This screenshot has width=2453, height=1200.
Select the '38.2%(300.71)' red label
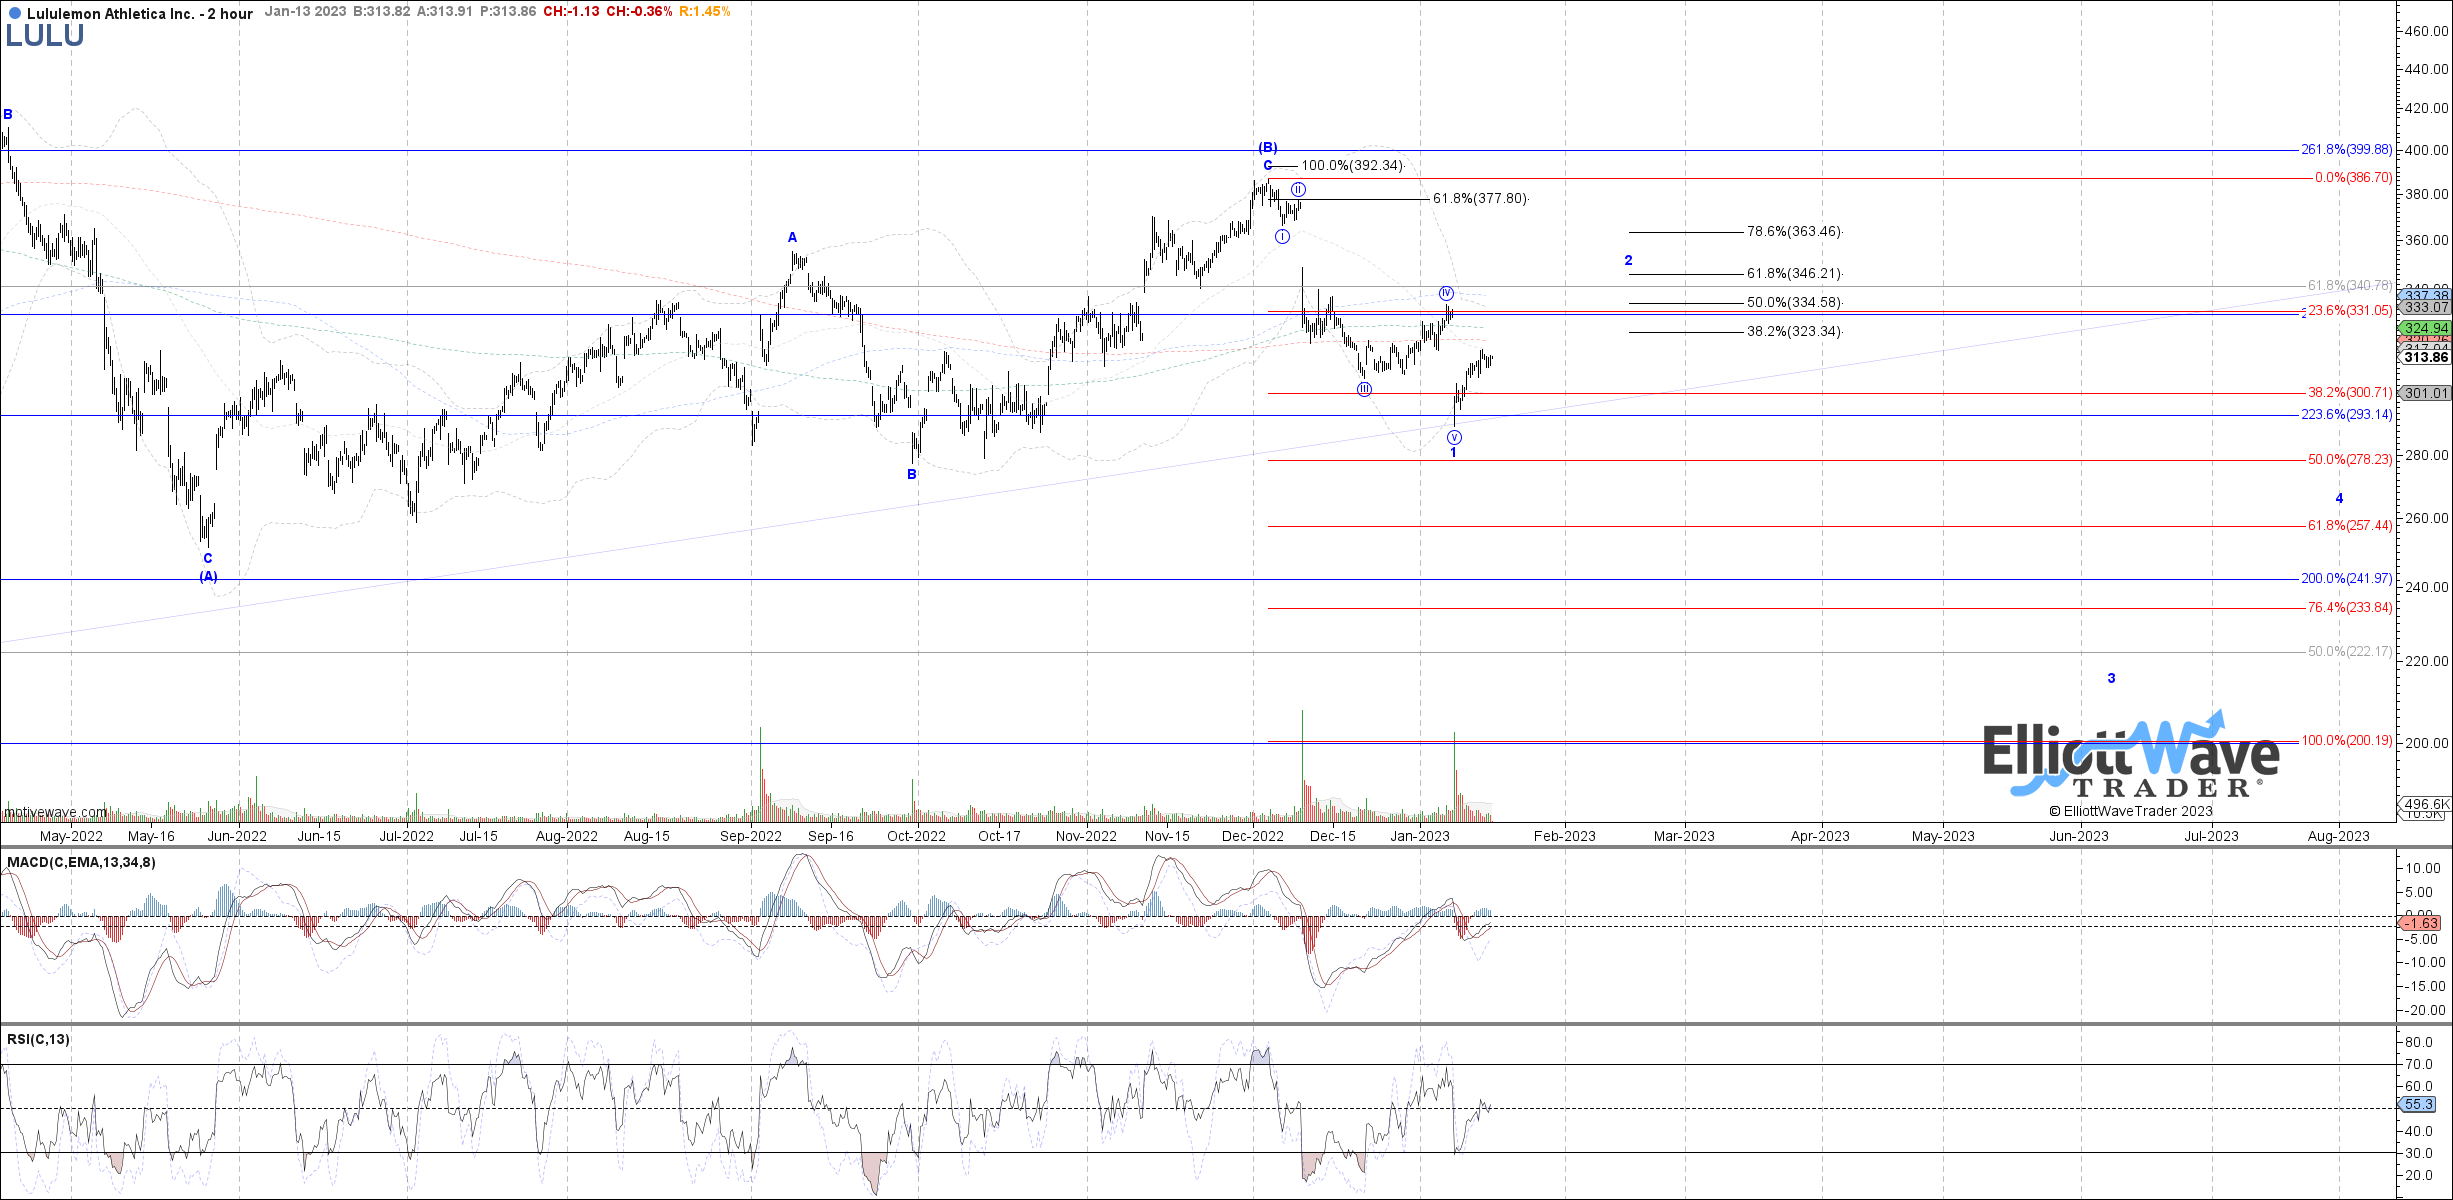[x=2350, y=393]
